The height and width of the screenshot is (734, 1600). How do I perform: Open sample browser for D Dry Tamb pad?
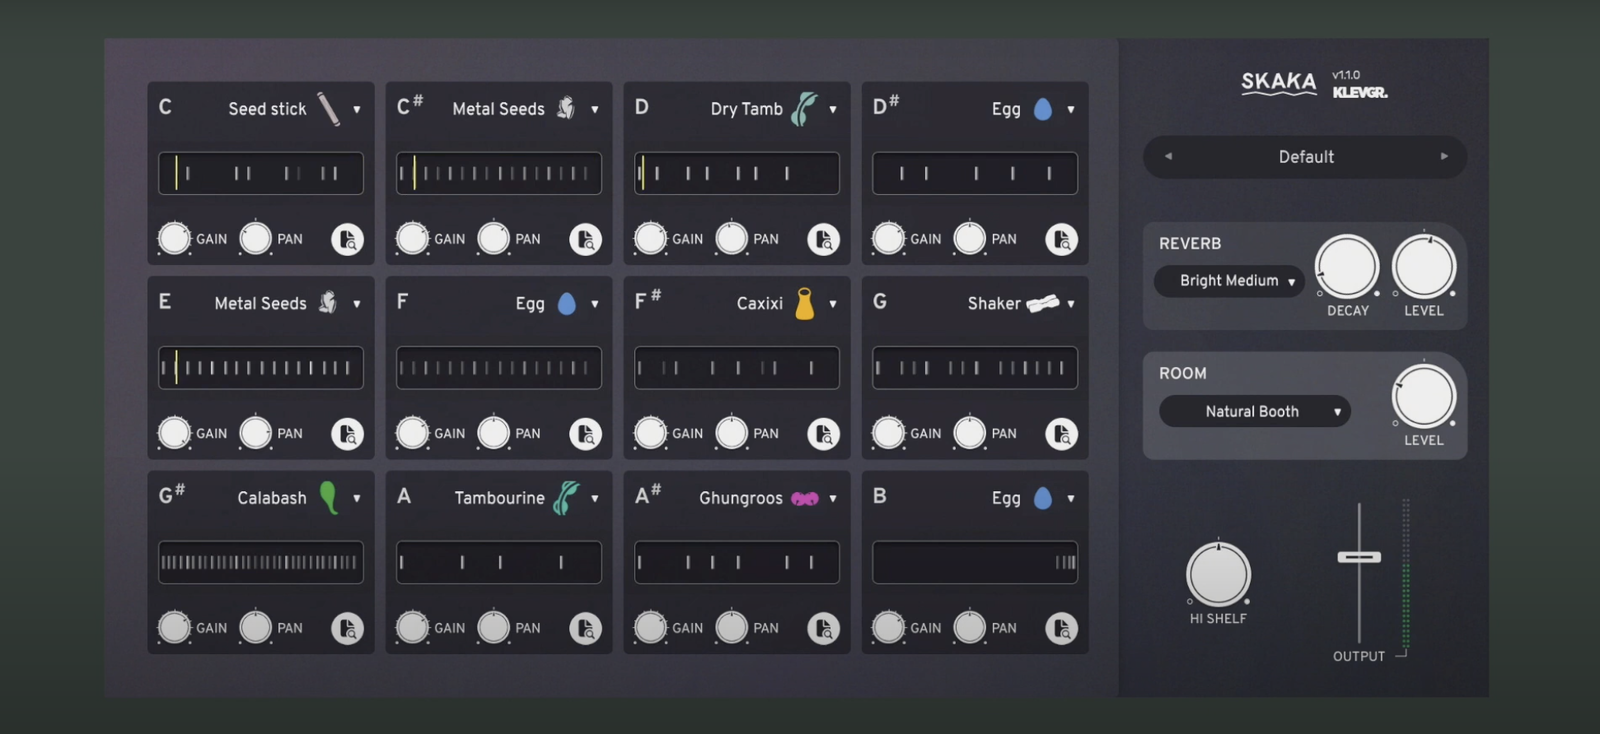pyautogui.click(x=823, y=240)
